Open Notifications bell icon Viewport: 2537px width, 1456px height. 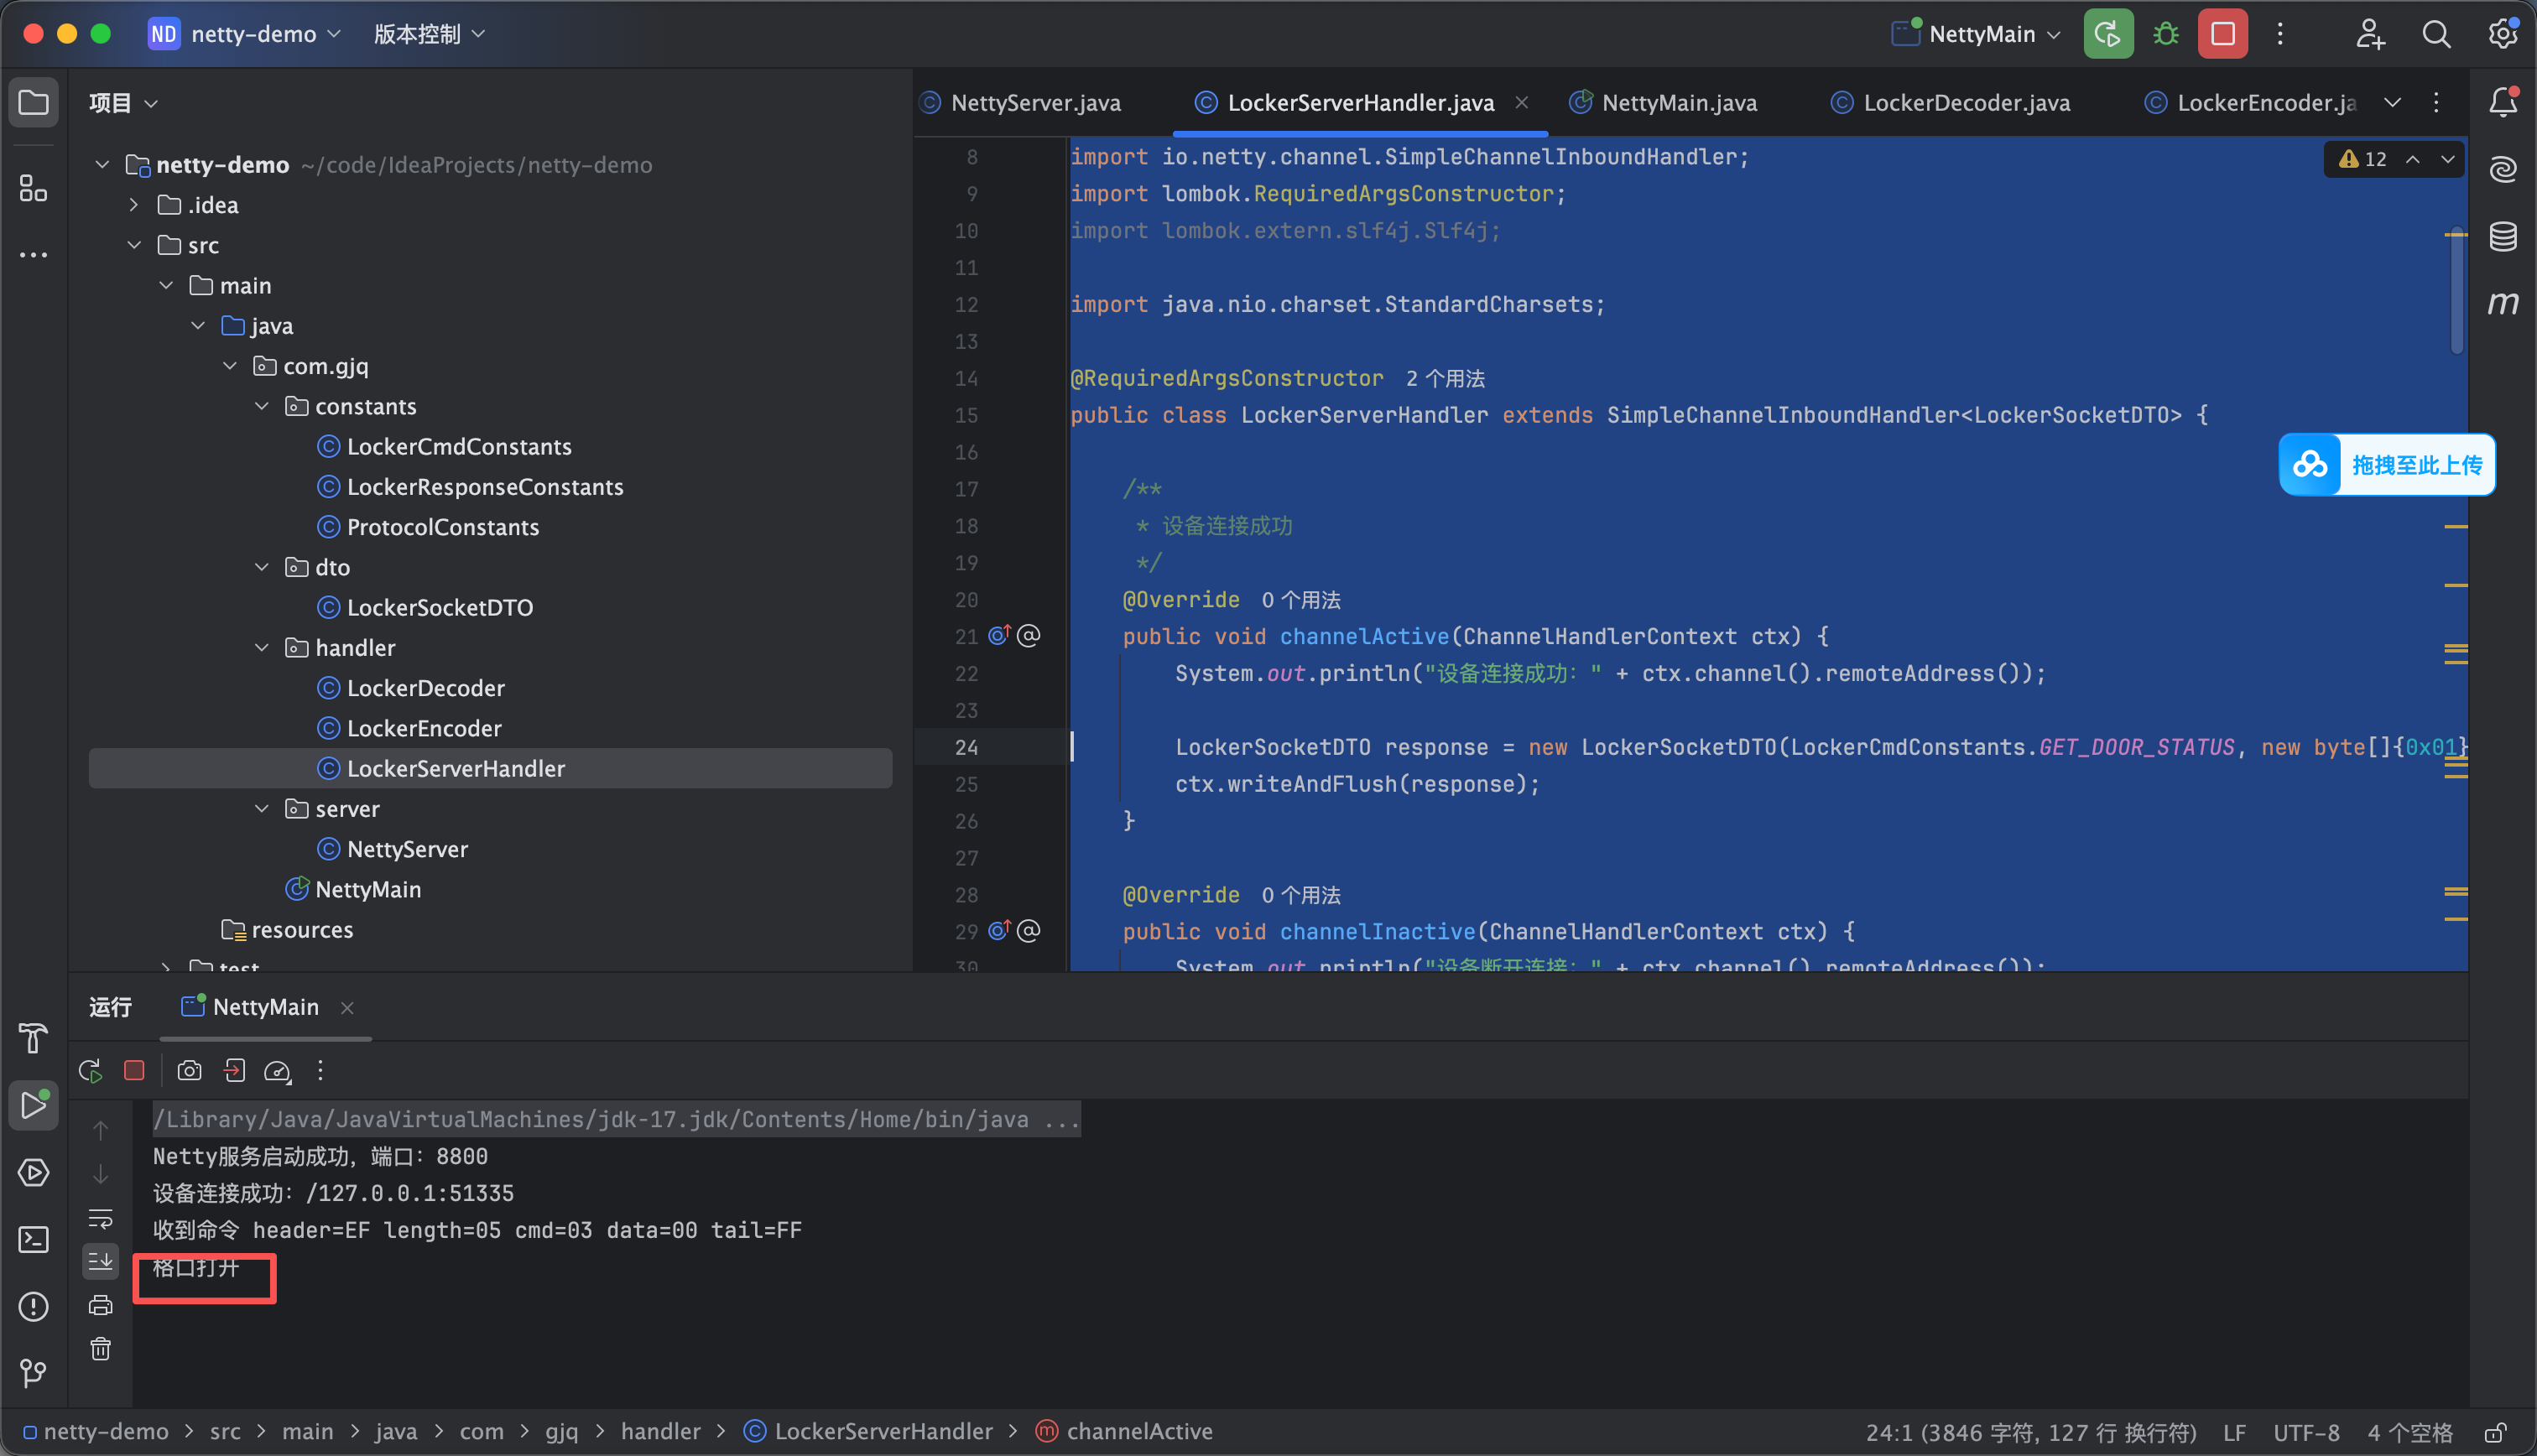coord(2502,102)
